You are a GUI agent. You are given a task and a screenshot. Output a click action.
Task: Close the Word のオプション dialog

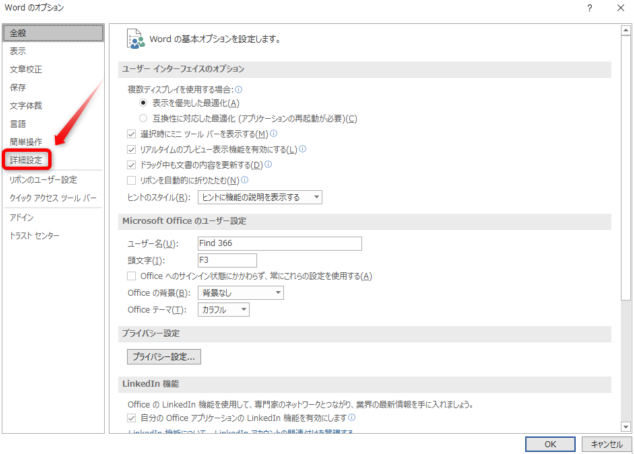621,8
